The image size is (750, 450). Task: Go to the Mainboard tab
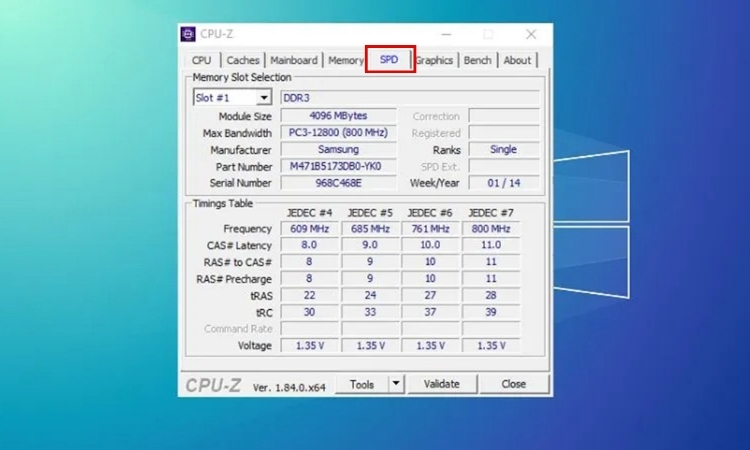pyautogui.click(x=294, y=60)
